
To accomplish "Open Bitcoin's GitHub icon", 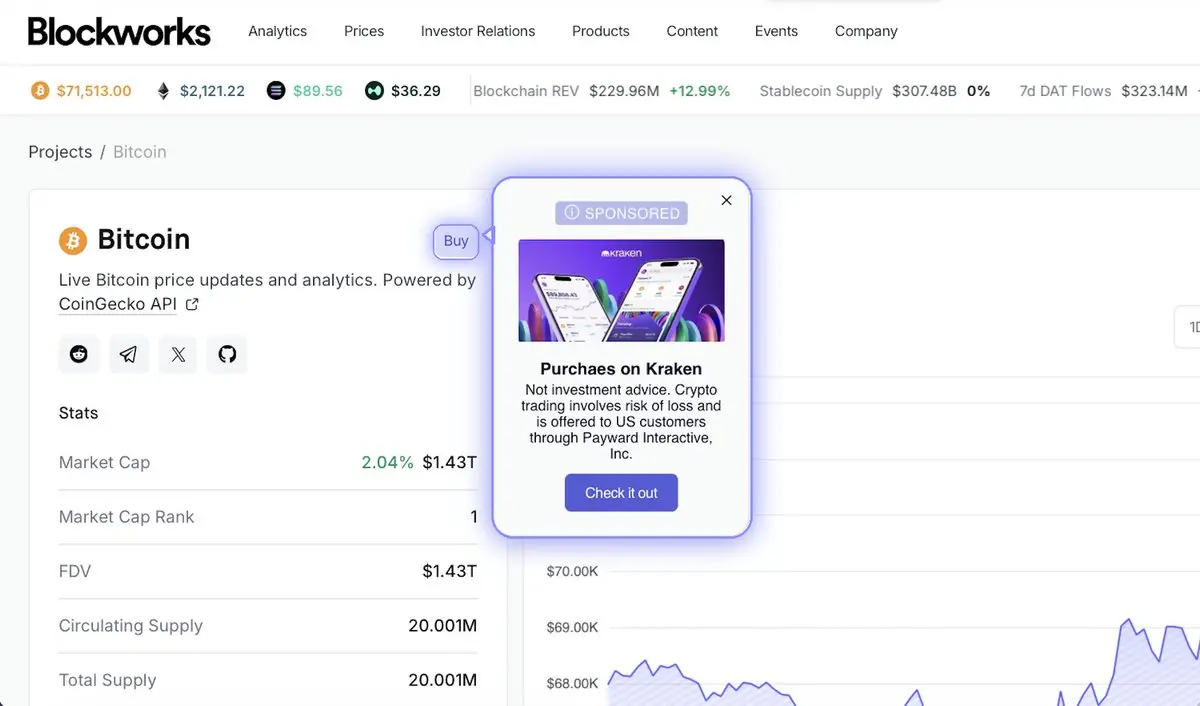I will pyautogui.click(x=227, y=354).
